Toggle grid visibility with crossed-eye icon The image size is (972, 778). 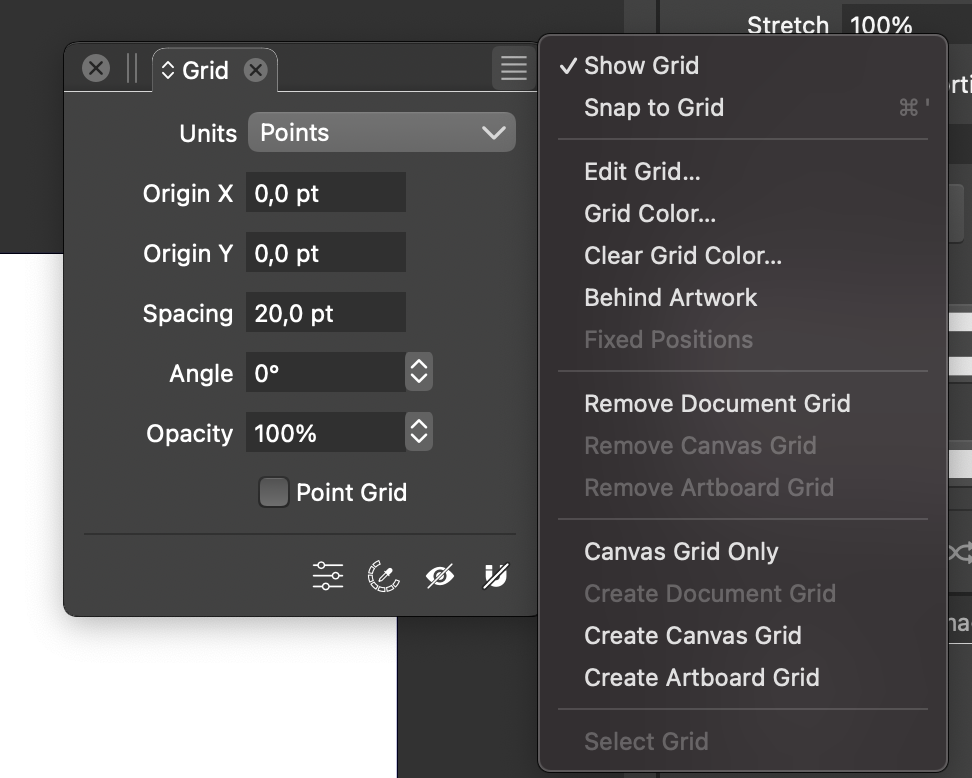pyautogui.click(x=440, y=576)
